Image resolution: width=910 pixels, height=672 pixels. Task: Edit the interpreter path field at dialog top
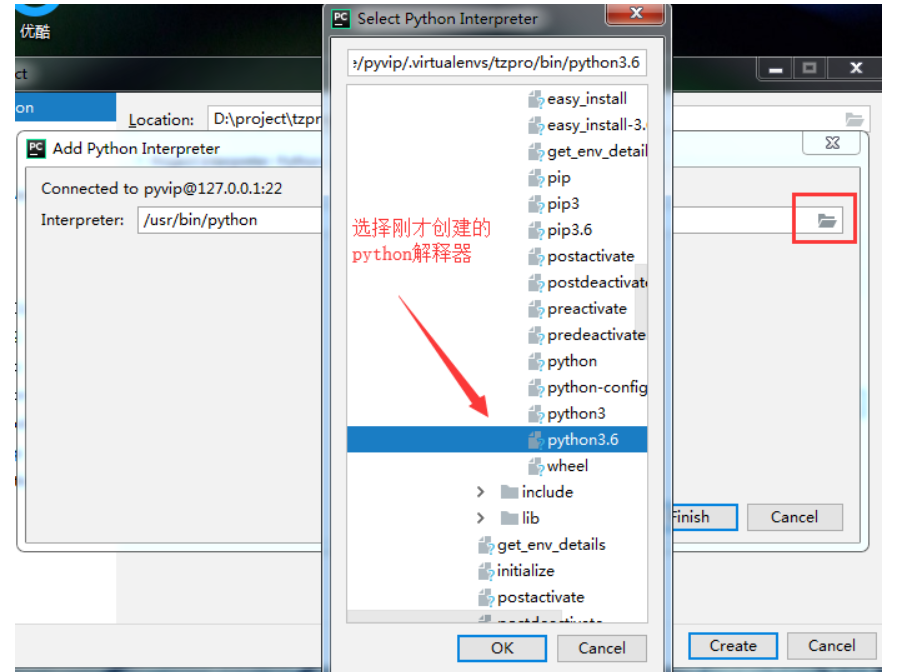click(497, 63)
